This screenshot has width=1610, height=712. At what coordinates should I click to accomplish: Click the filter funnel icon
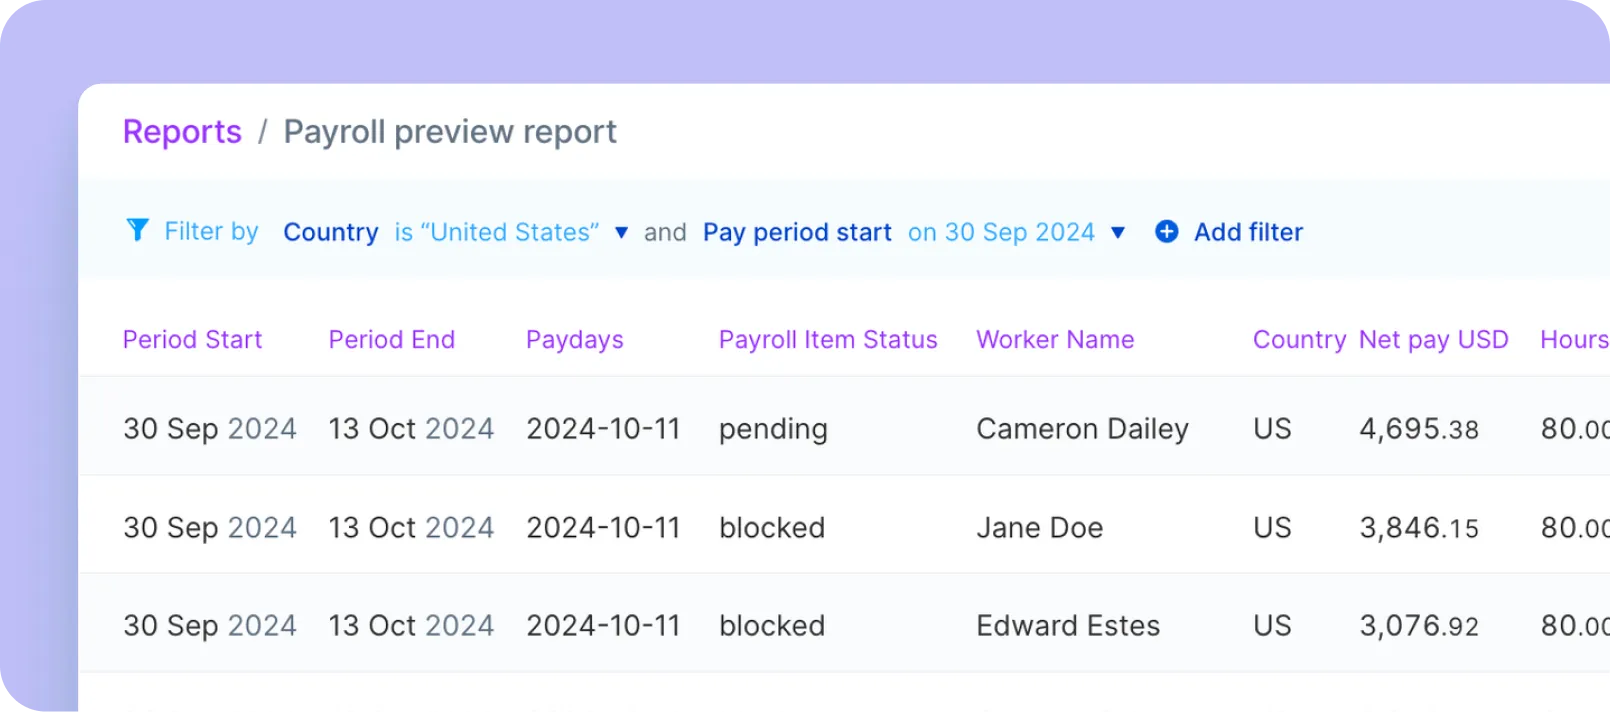click(138, 231)
